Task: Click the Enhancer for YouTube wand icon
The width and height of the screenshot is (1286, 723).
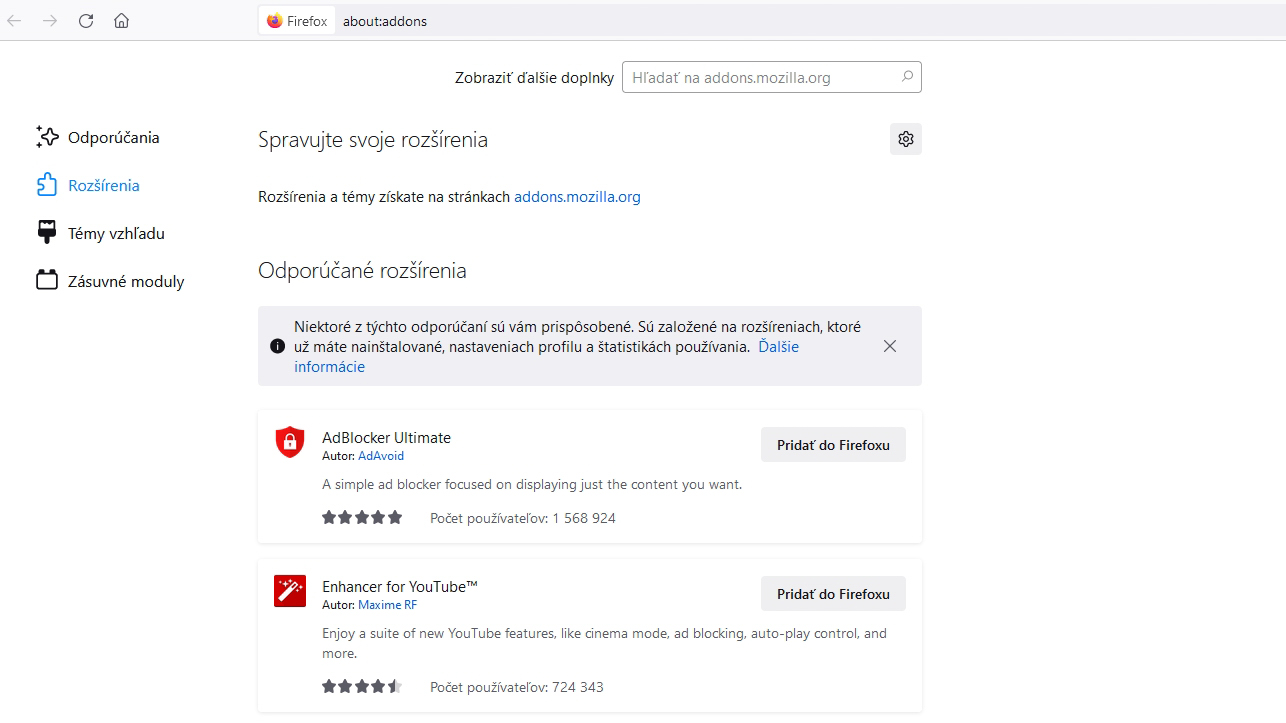Action: [290, 591]
